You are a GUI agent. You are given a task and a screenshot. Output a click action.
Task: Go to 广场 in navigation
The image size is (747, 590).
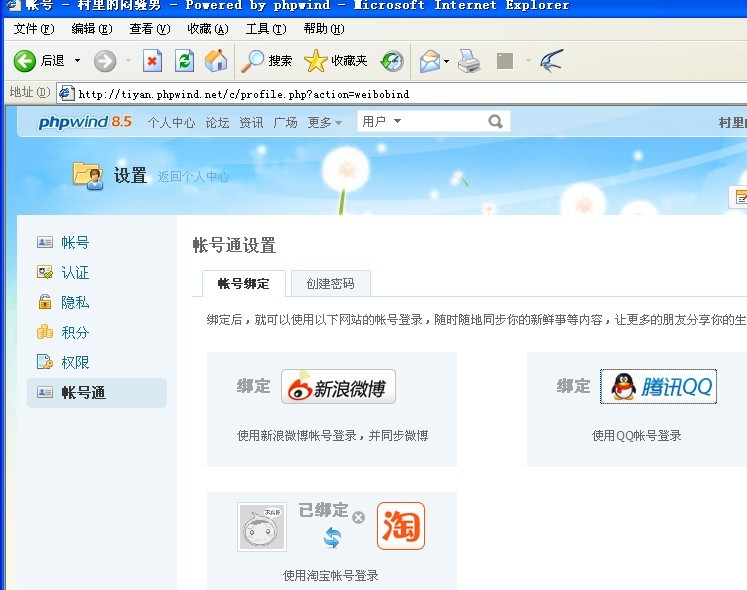click(285, 122)
